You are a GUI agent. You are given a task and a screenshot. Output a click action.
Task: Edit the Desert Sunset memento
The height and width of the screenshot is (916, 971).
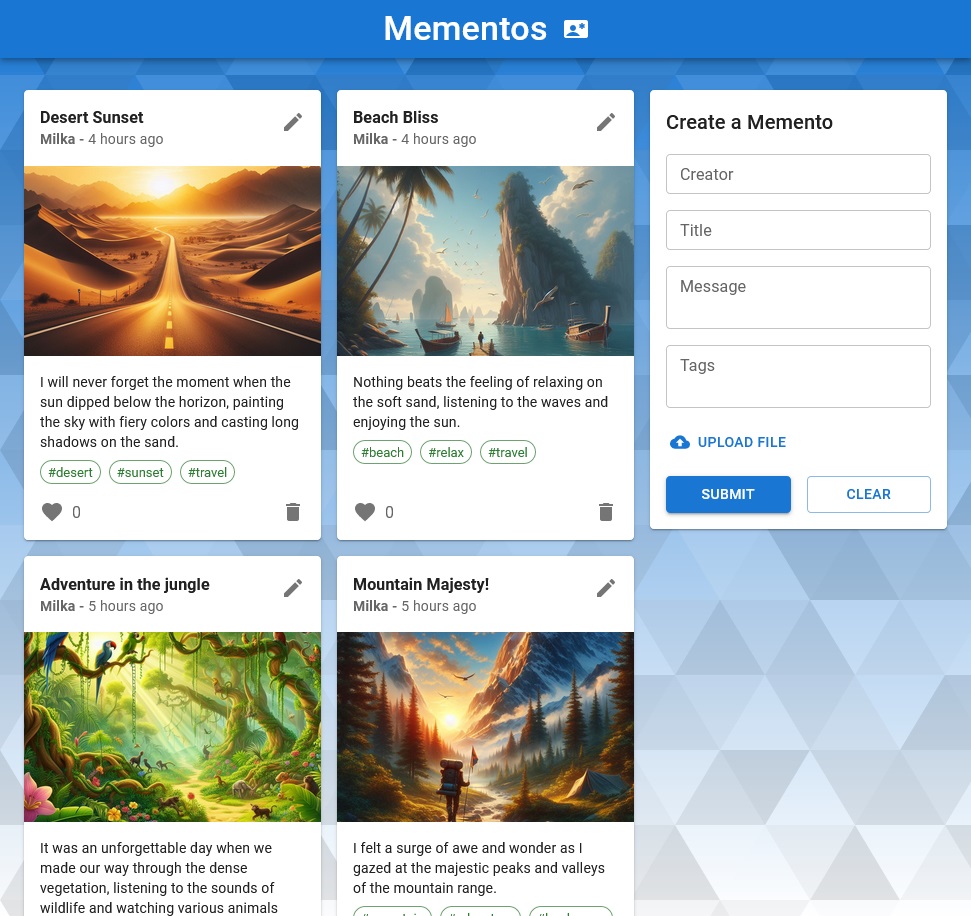[x=292, y=122]
